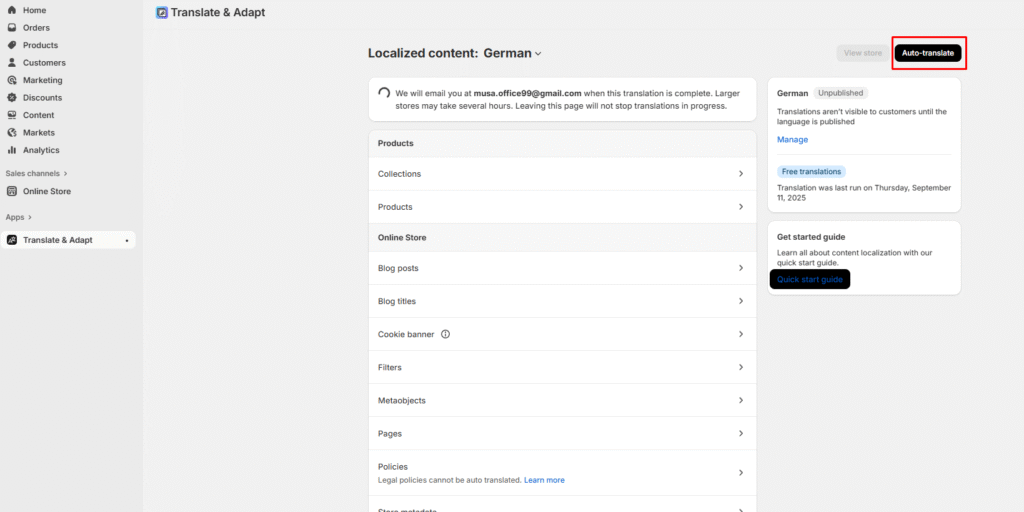Click the Unpublished status badge

click(x=840, y=93)
